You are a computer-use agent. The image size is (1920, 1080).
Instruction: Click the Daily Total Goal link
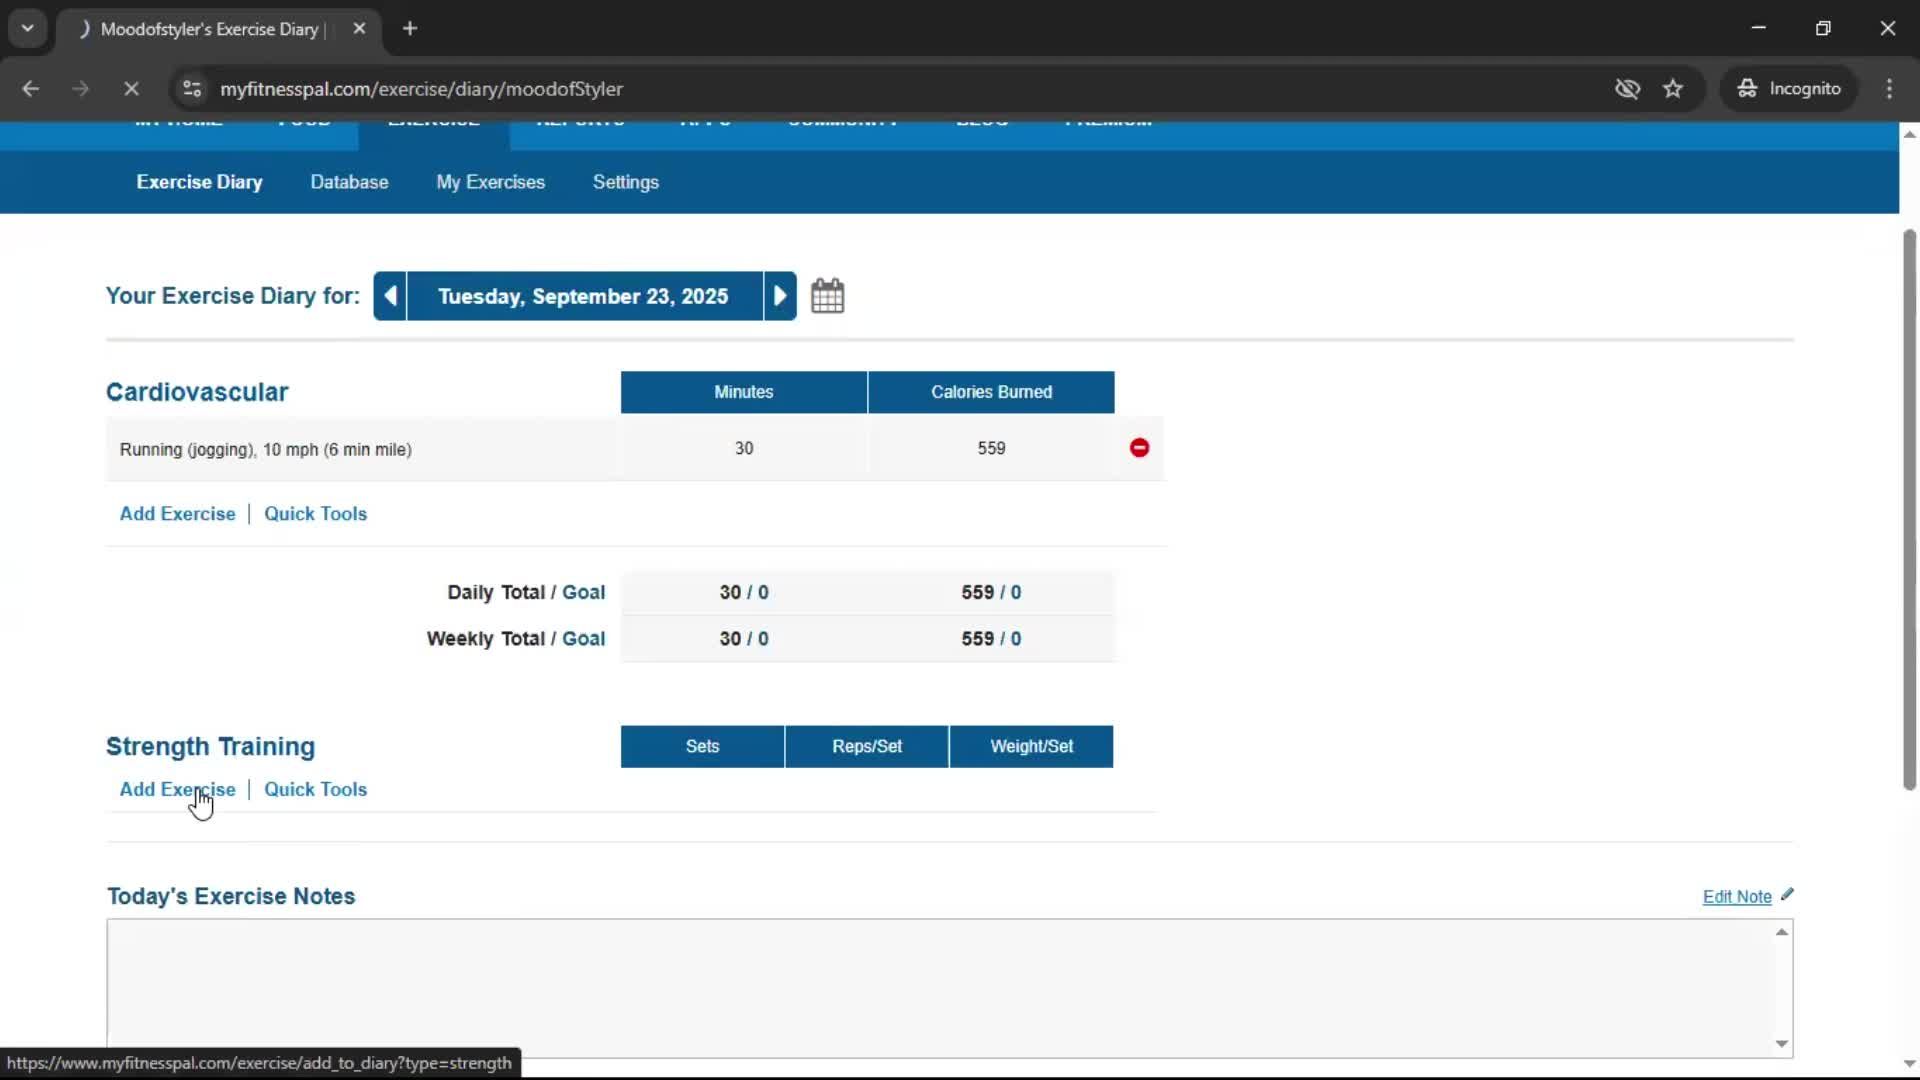[583, 593]
